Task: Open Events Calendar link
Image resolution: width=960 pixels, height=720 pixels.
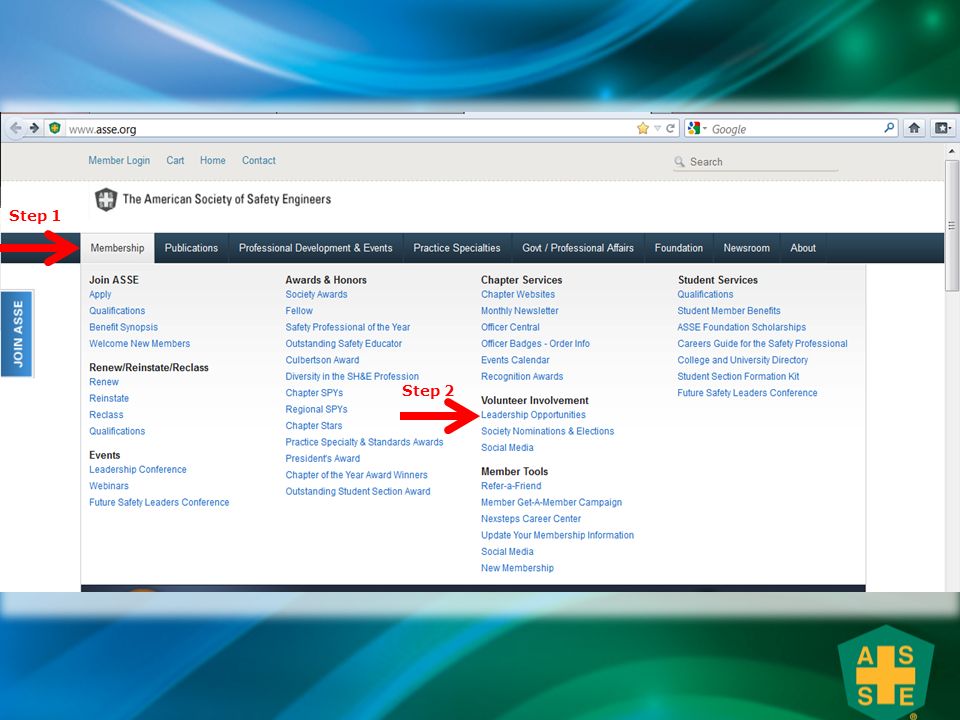Action: click(516, 360)
